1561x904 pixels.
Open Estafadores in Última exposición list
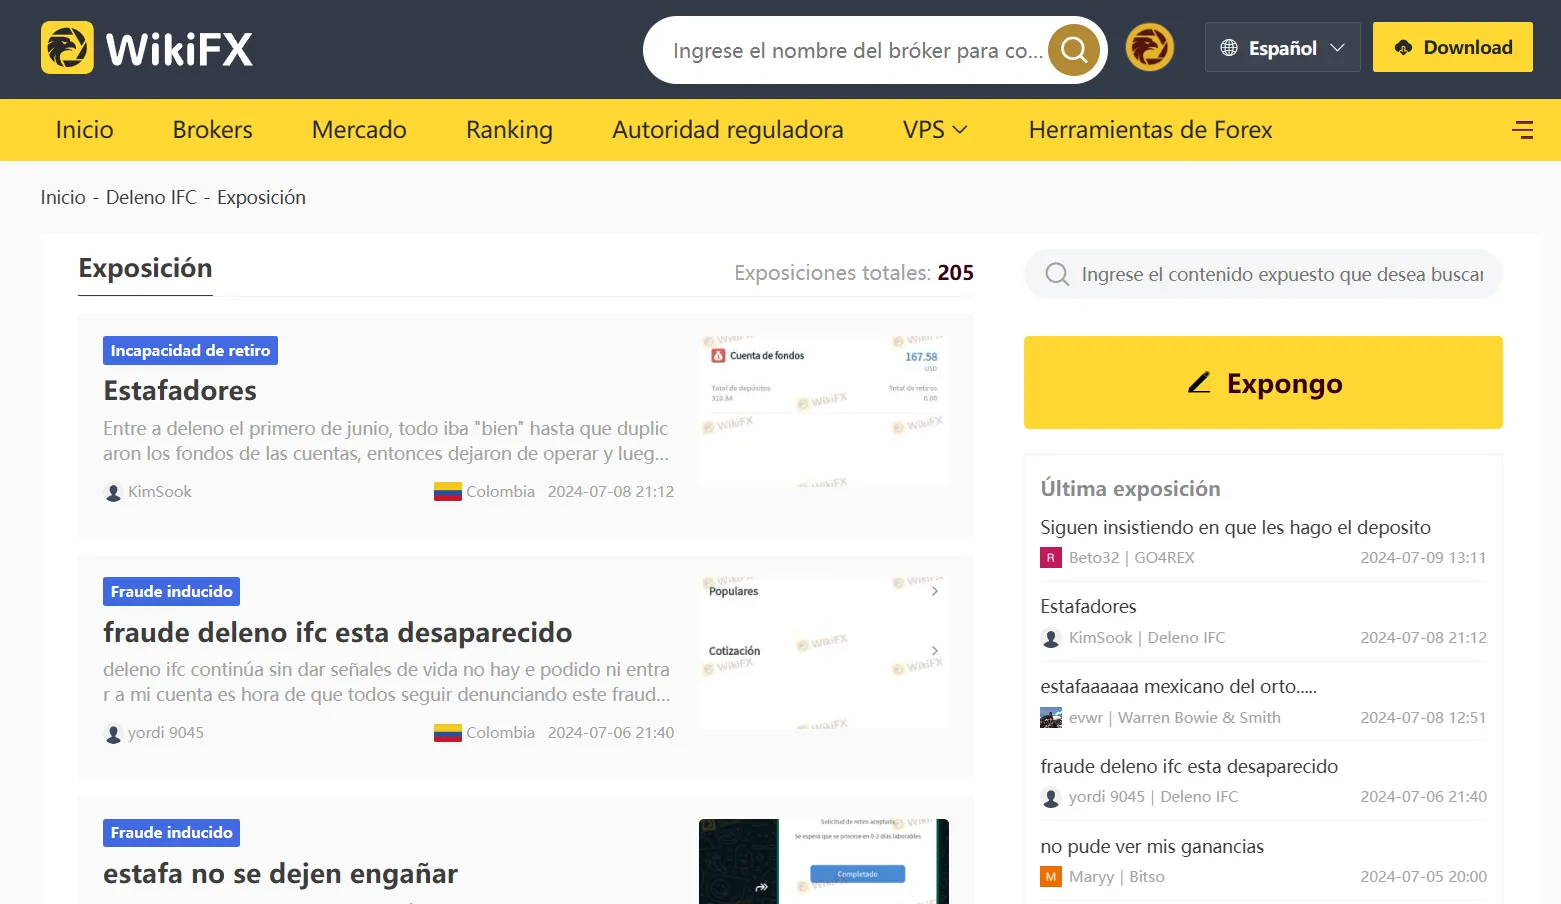tap(1088, 606)
